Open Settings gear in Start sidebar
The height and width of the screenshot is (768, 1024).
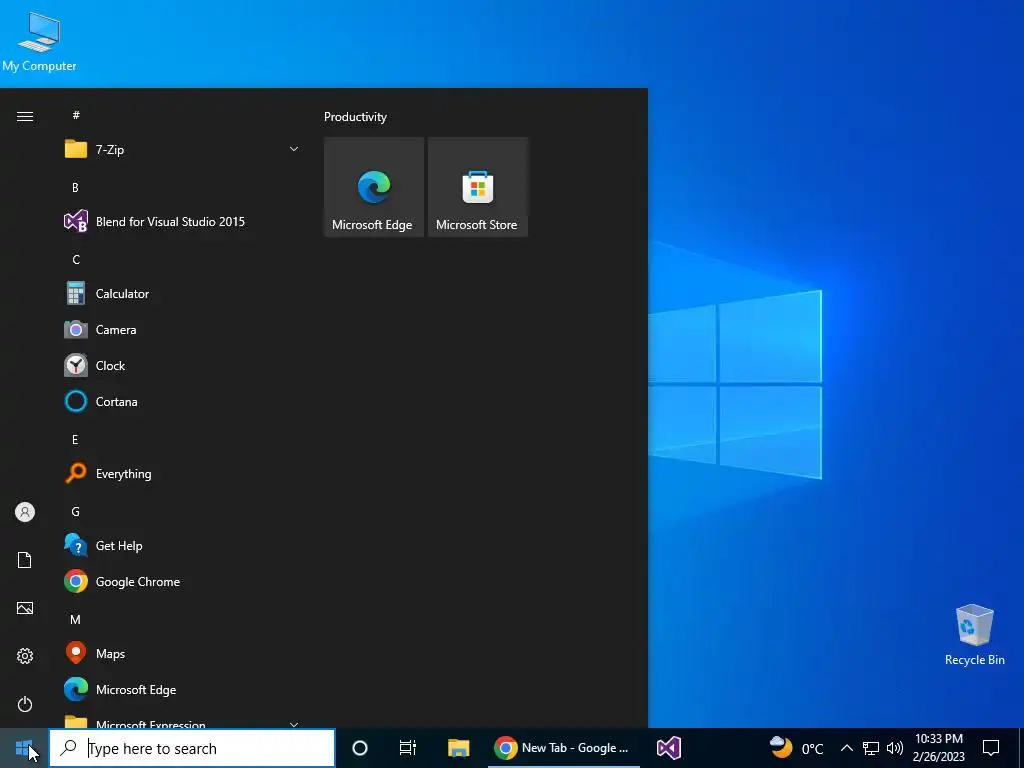pos(25,656)
